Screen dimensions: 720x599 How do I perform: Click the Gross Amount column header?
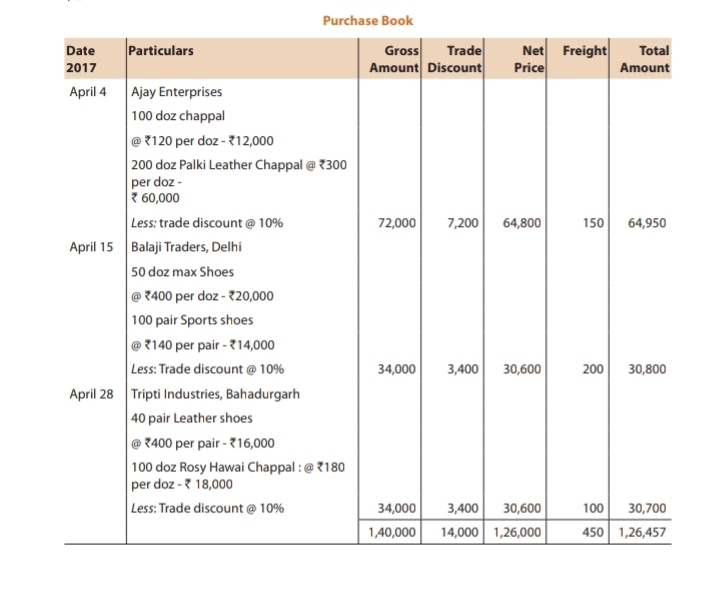tap(396, 59)
